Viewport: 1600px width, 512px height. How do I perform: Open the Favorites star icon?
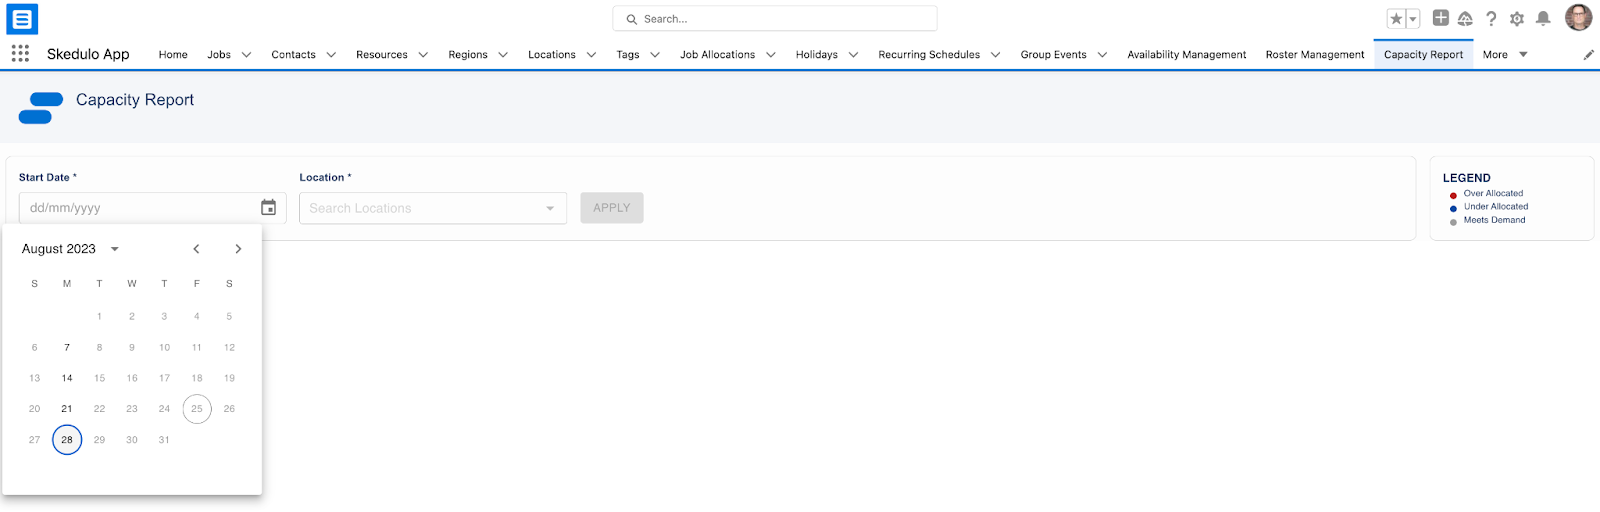[1396, 19]
